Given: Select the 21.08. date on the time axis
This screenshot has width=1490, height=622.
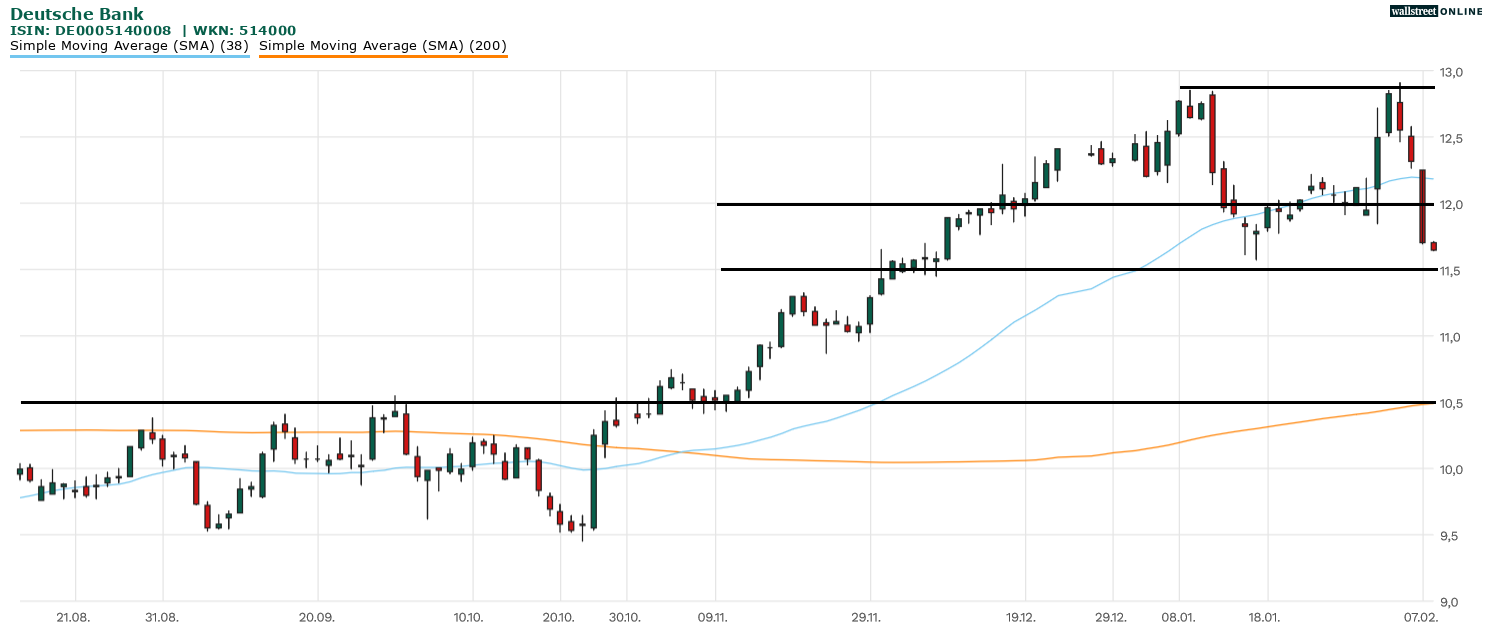Looking at the screenshot, I should pyautogui.click(x=74, y=617).
